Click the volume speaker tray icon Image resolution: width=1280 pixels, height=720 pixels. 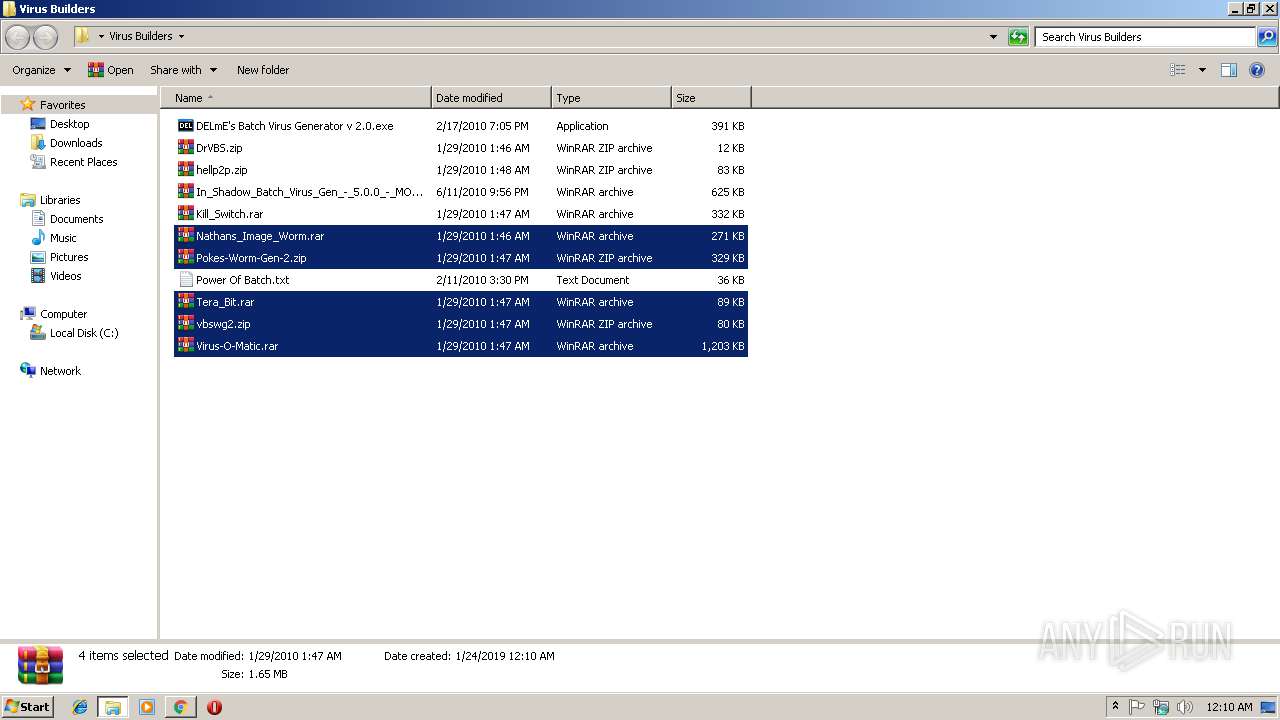click(1185, 707)
